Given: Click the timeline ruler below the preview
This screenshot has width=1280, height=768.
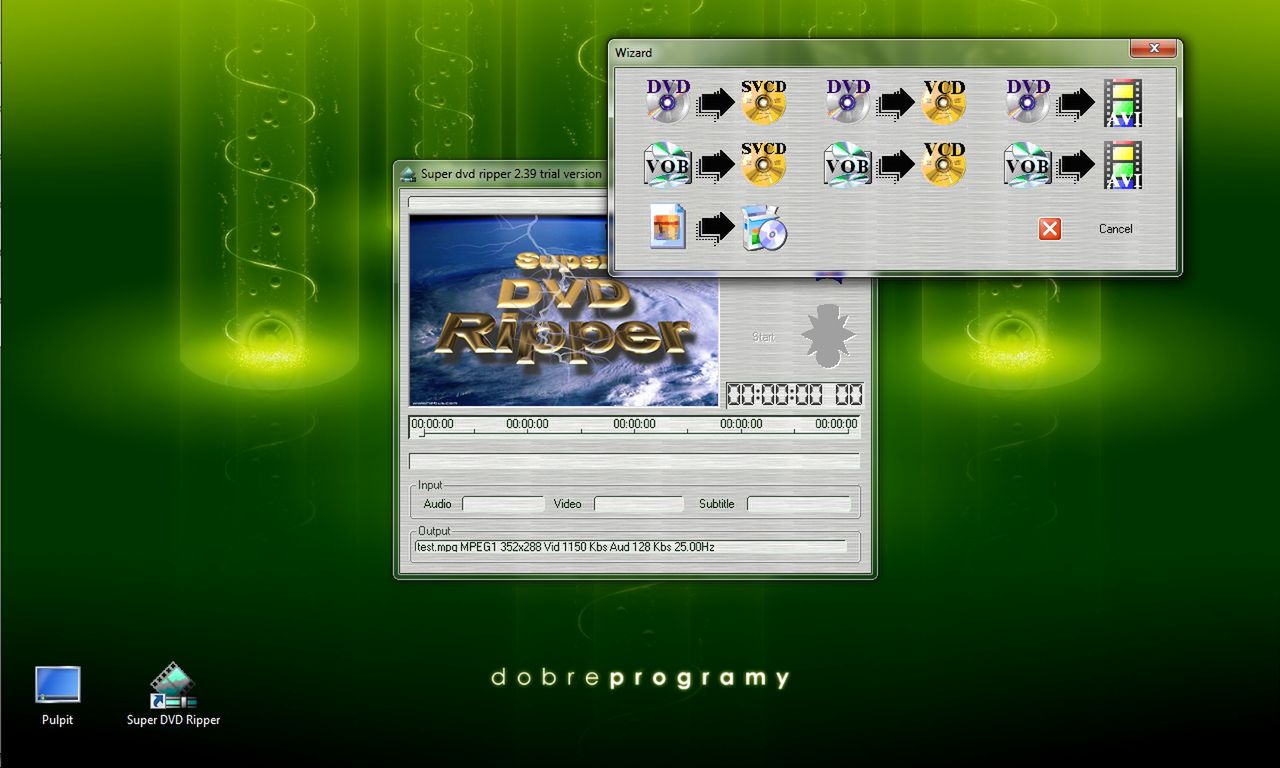Looking at the screenshot, I should (x=634, y=427).
